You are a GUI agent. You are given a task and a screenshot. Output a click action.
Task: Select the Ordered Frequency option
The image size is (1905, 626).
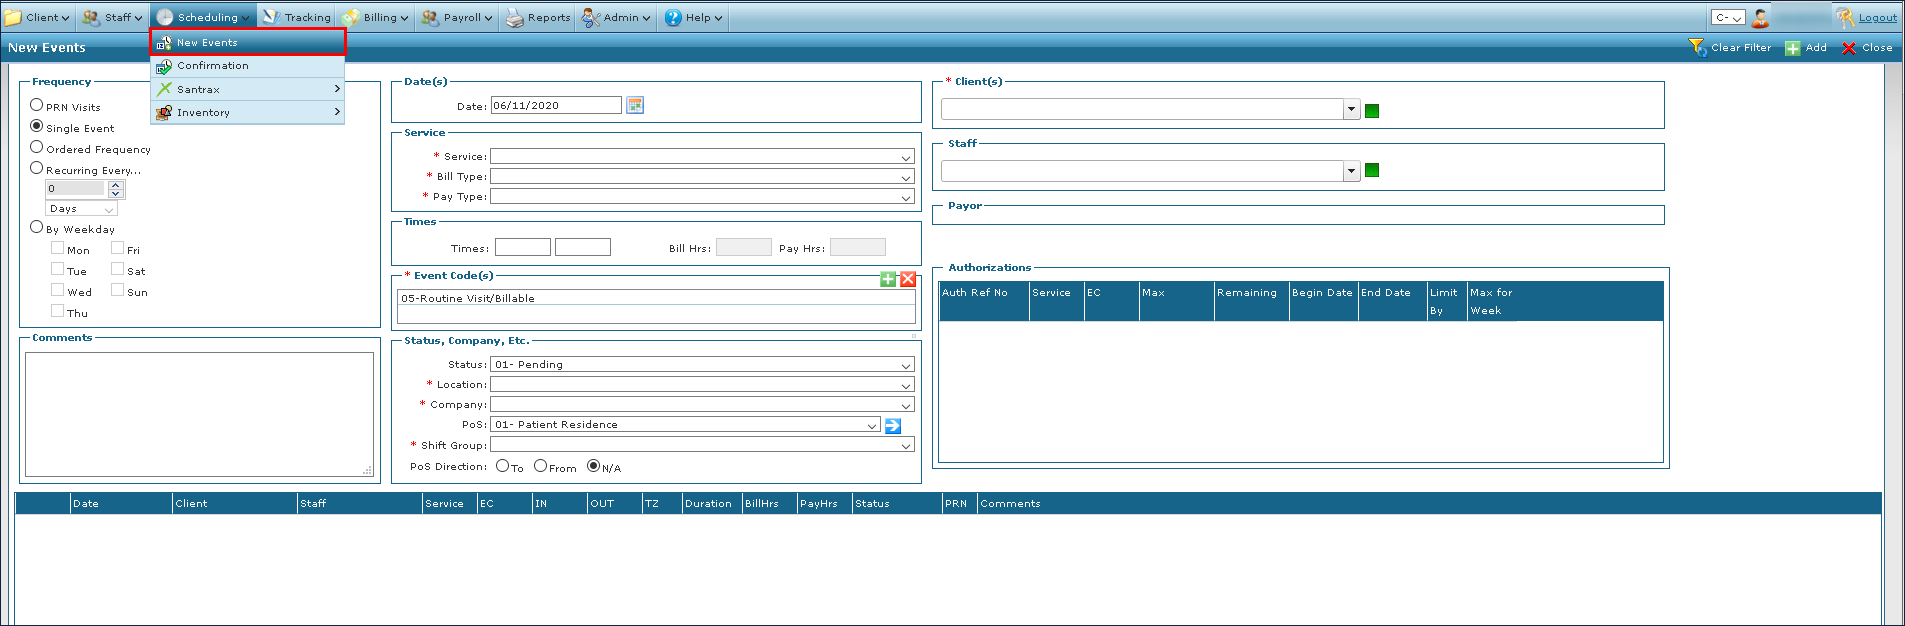pos(37,147)
